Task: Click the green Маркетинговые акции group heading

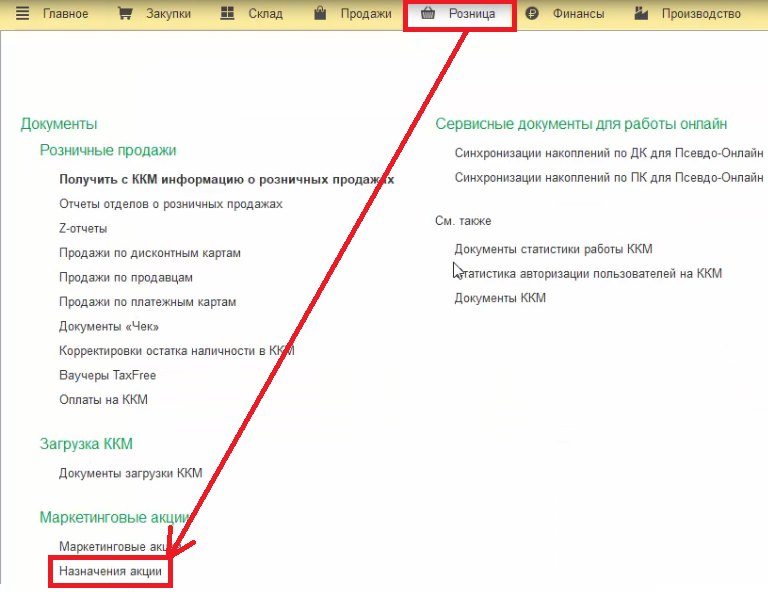Action: pos(115,518)
